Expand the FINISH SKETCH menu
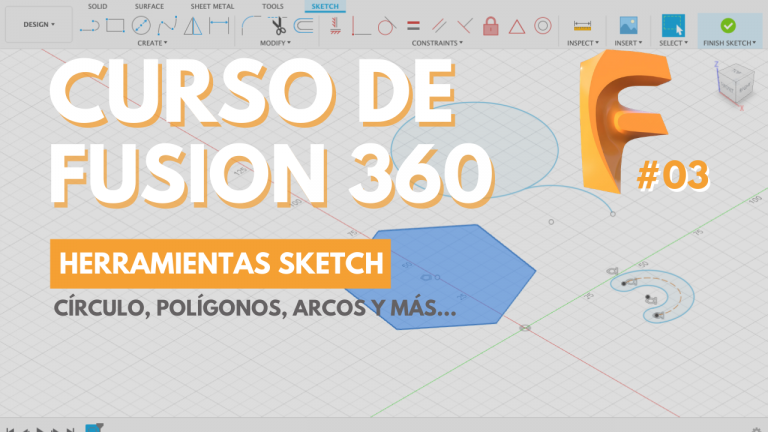 click(x=729, y=43)
